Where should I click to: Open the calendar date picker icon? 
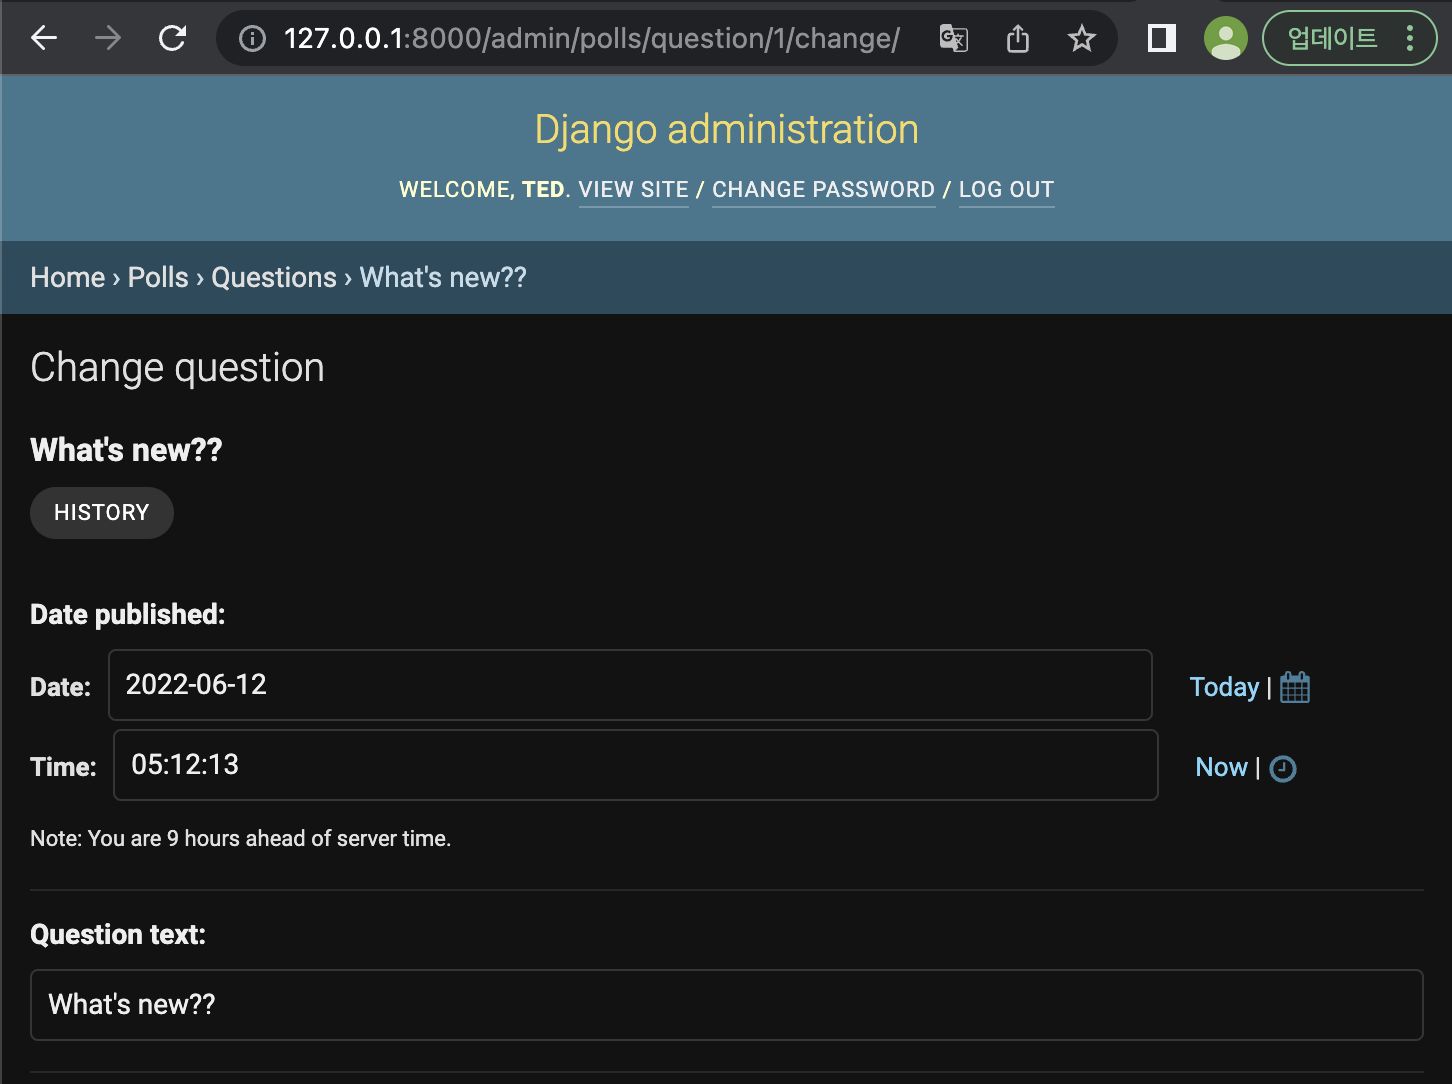(1295, 687)
